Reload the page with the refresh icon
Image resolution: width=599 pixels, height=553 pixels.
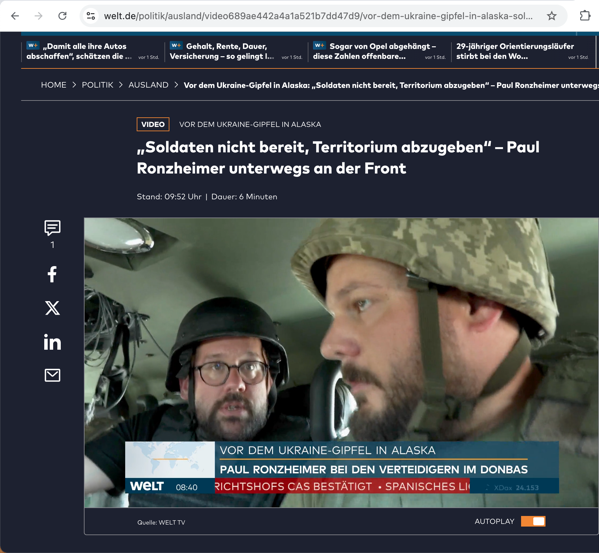(62, 16)
